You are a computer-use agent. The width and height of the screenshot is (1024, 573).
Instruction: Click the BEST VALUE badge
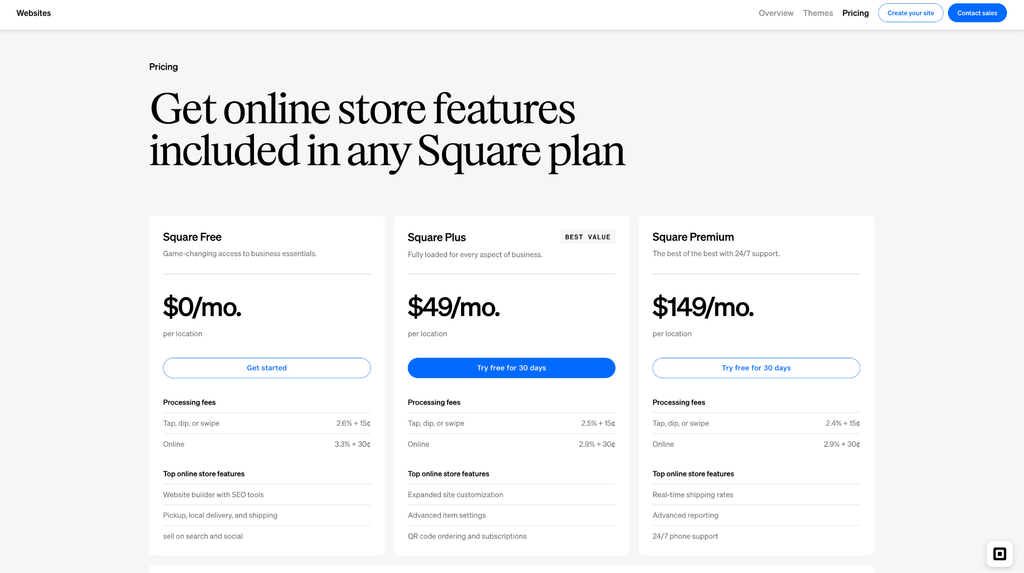coord(588,237)
